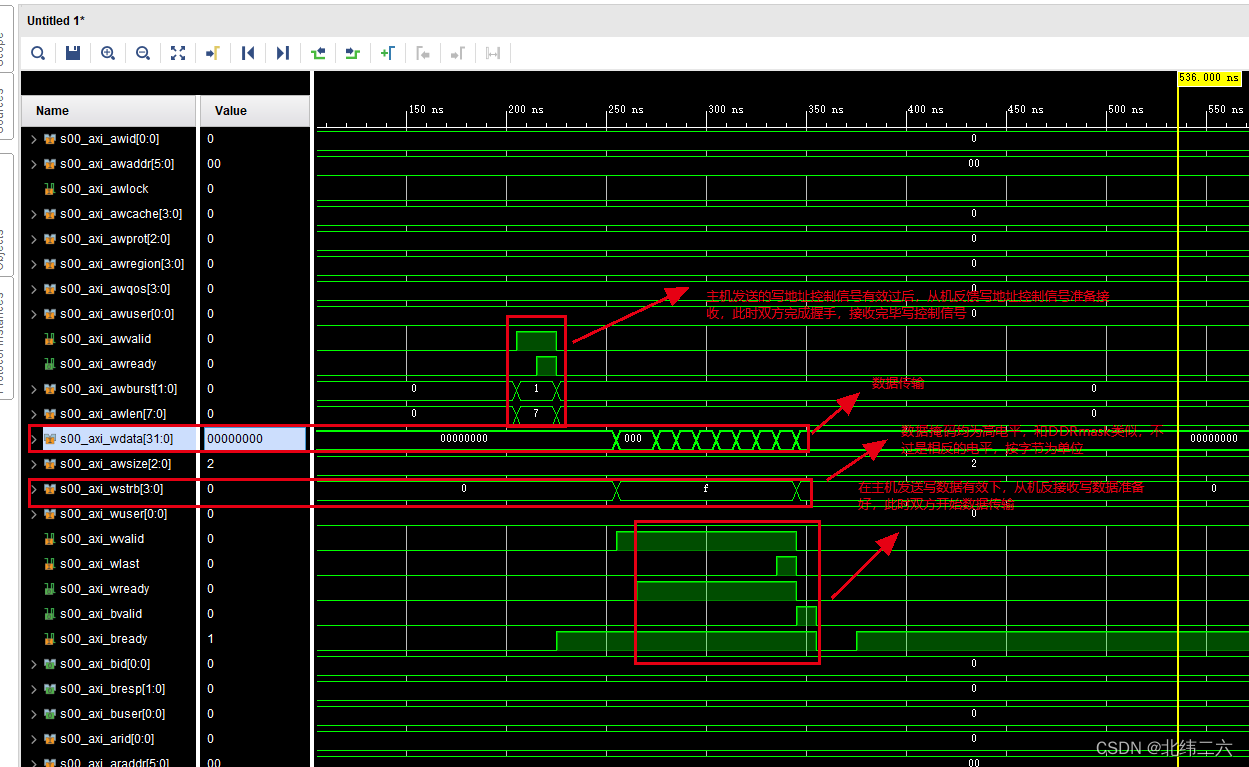Click the go to cursor icon

pos(213,53)
